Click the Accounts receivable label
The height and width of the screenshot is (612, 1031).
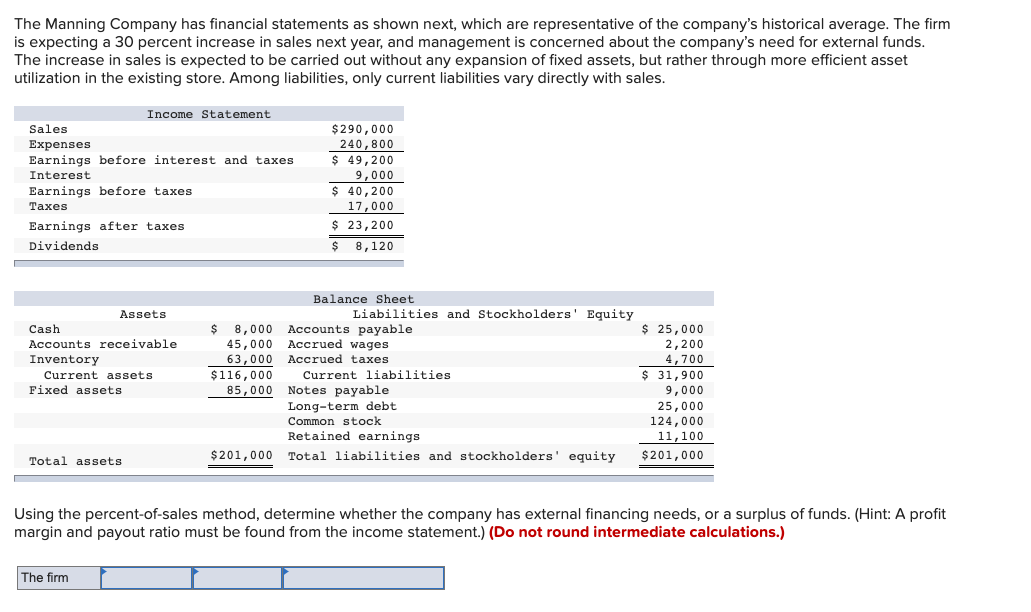coord(103,344)
